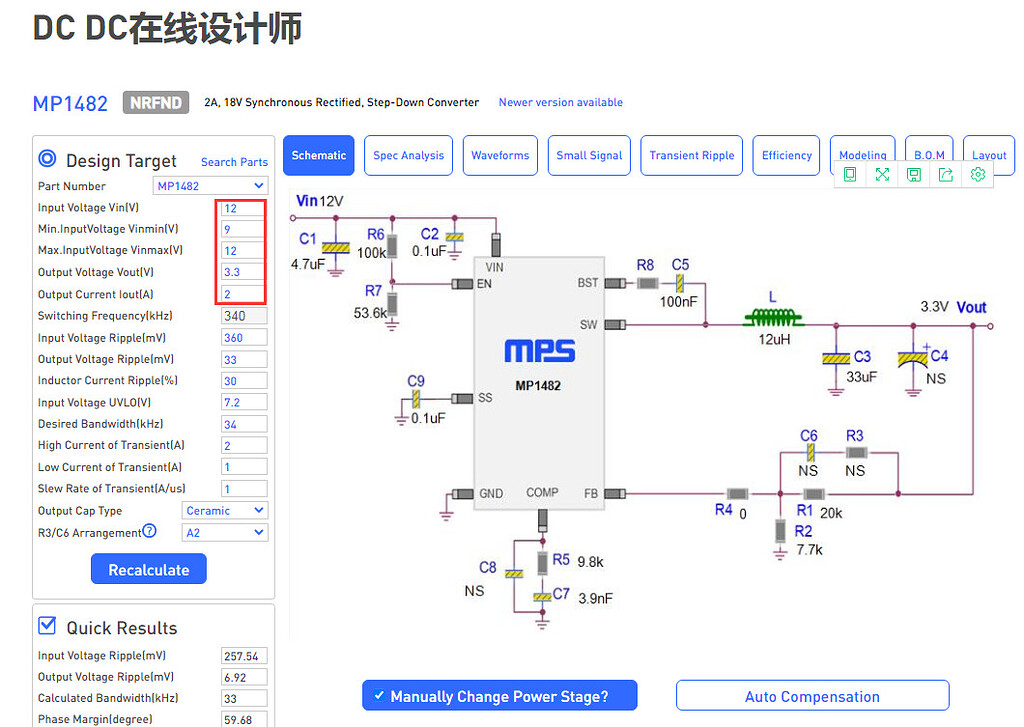Follow the Newer version available link
The image size is (1024, 727).
560,102
